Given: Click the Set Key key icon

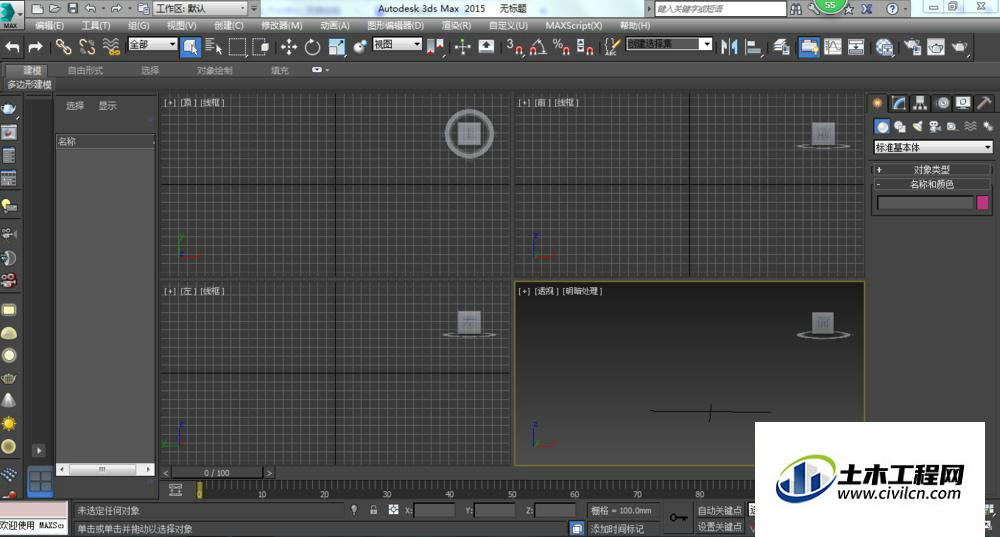Looking at the screenshot, I should coord(678,517).
